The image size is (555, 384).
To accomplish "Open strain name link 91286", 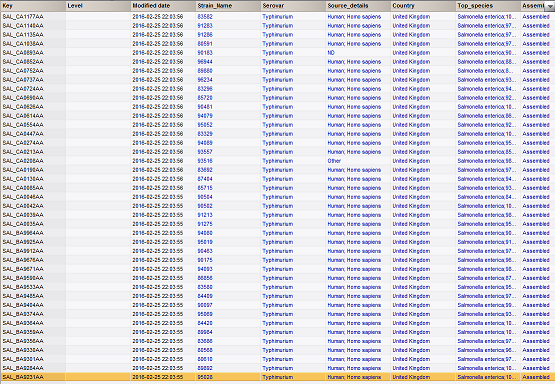I will click(205, 35).
